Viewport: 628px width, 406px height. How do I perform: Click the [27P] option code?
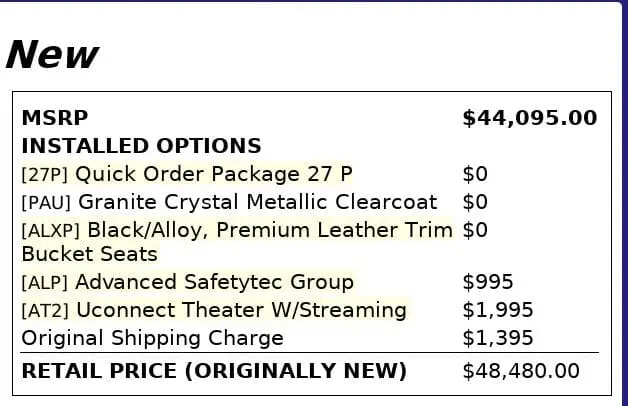(x=44, y=175)
